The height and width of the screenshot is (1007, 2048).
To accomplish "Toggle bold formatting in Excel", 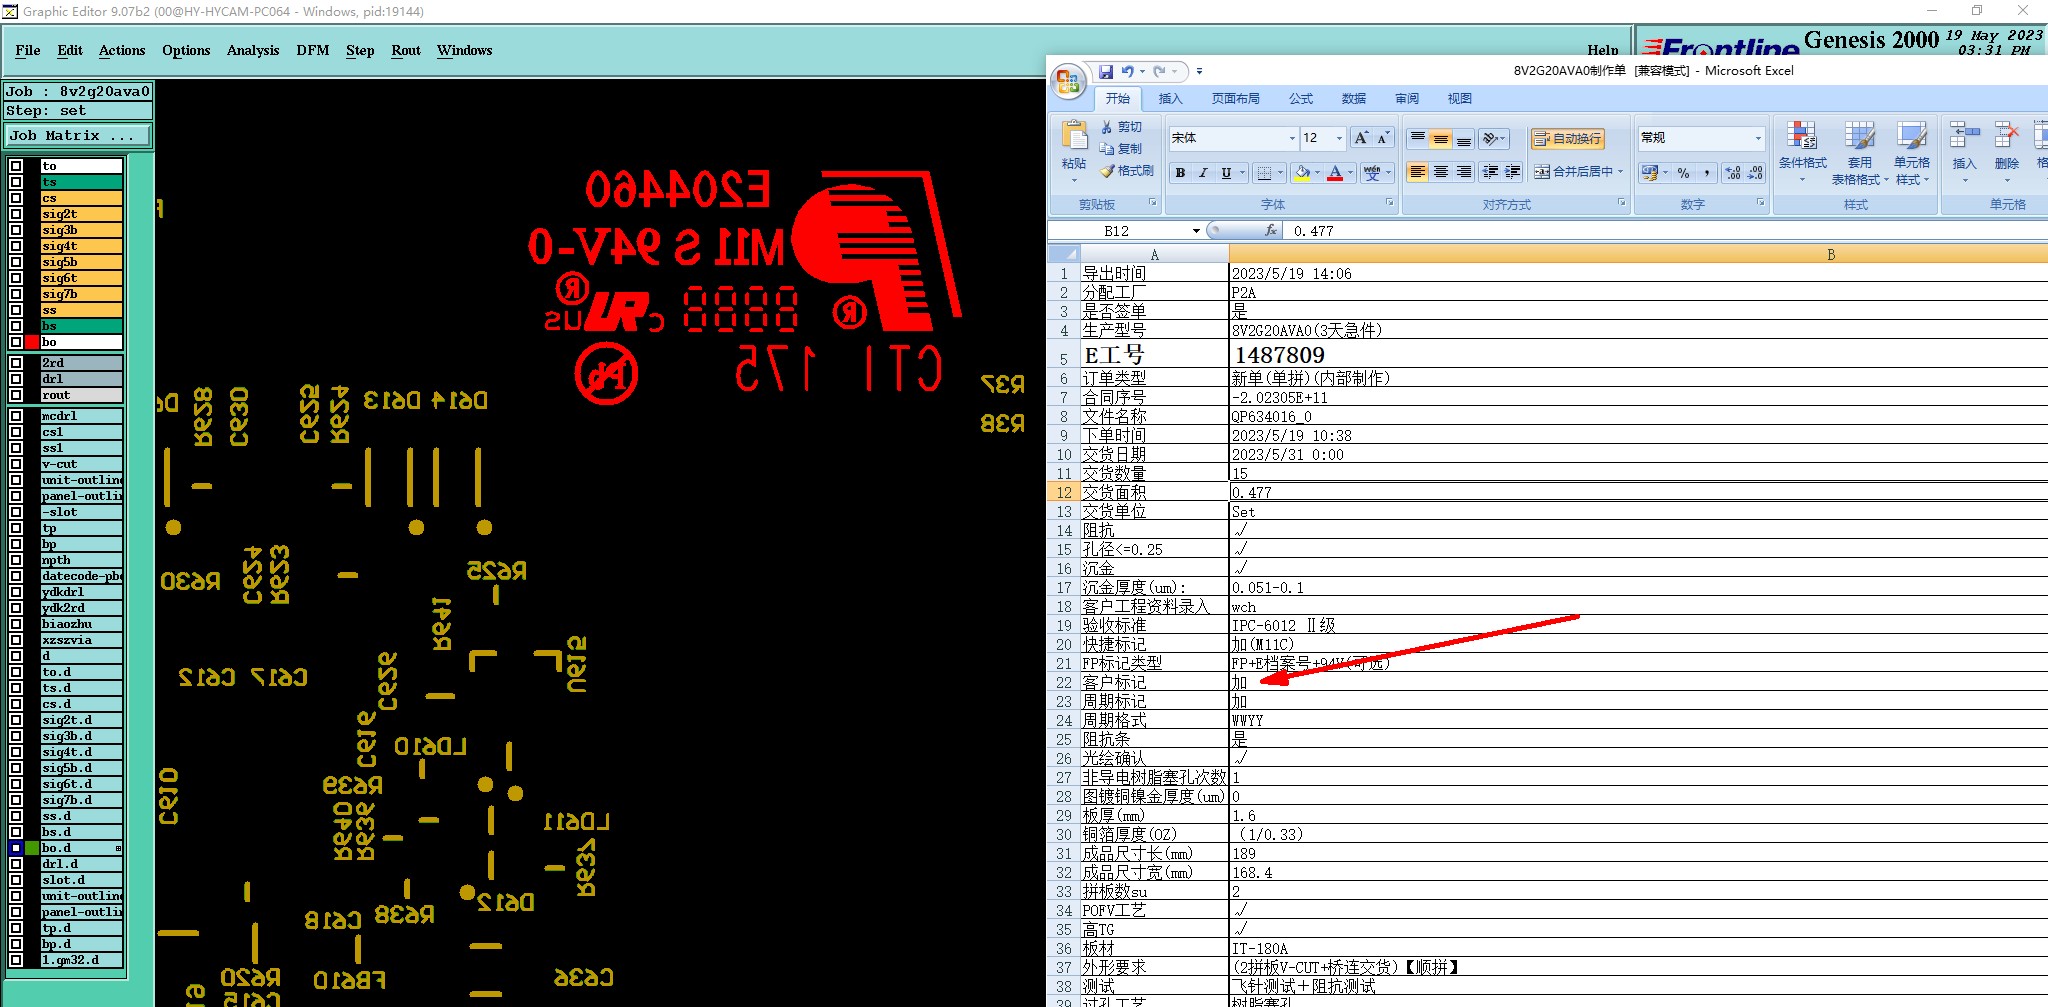I will point(1180,173).
